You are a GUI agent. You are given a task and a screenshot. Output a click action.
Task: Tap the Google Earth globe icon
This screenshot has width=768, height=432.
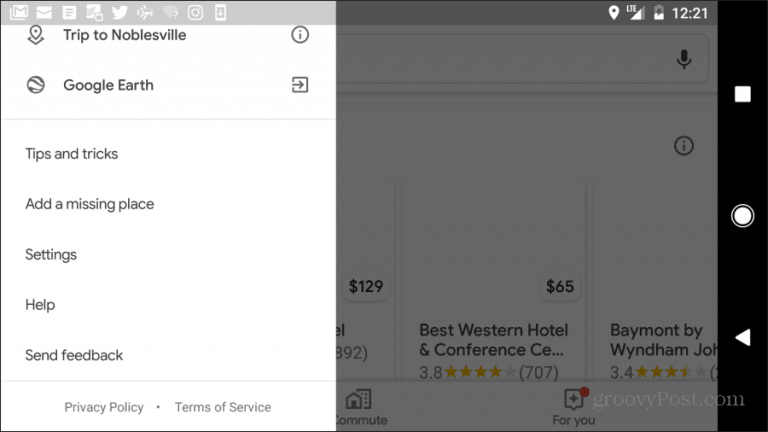[x=36, y=85]
